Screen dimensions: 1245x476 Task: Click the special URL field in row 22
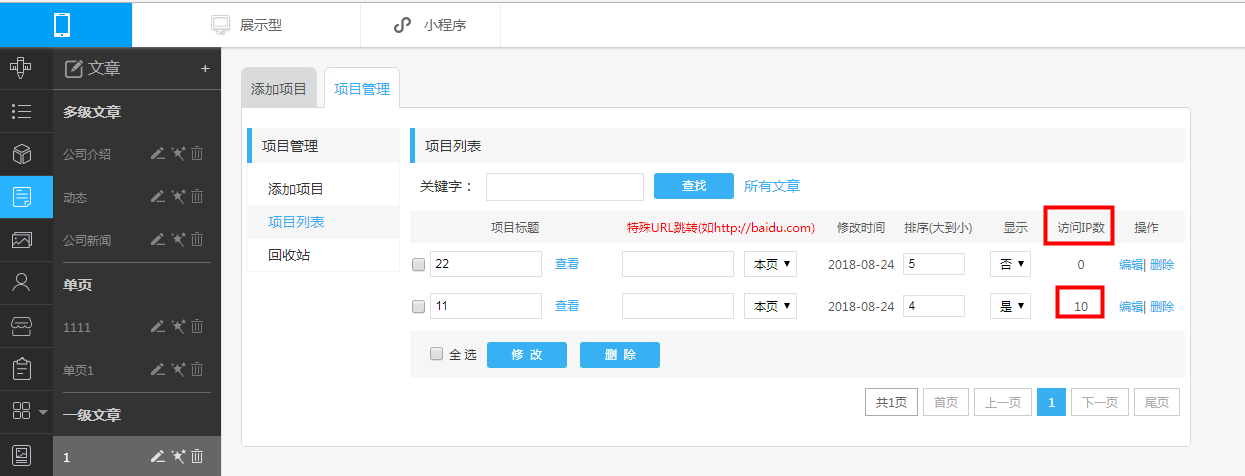(x=678, y=264)
